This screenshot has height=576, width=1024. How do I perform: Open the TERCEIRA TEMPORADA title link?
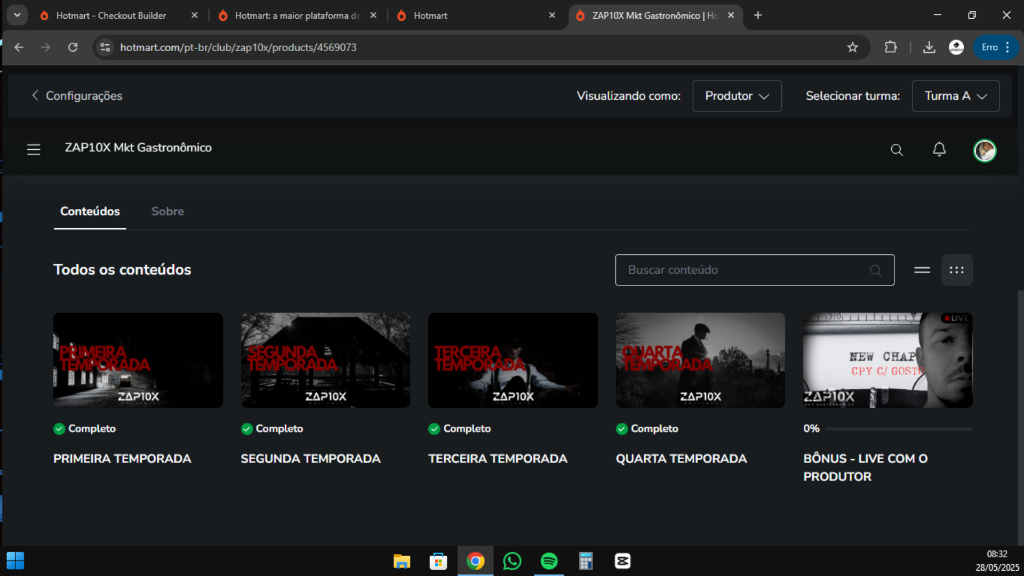click(x=498, y=458)
